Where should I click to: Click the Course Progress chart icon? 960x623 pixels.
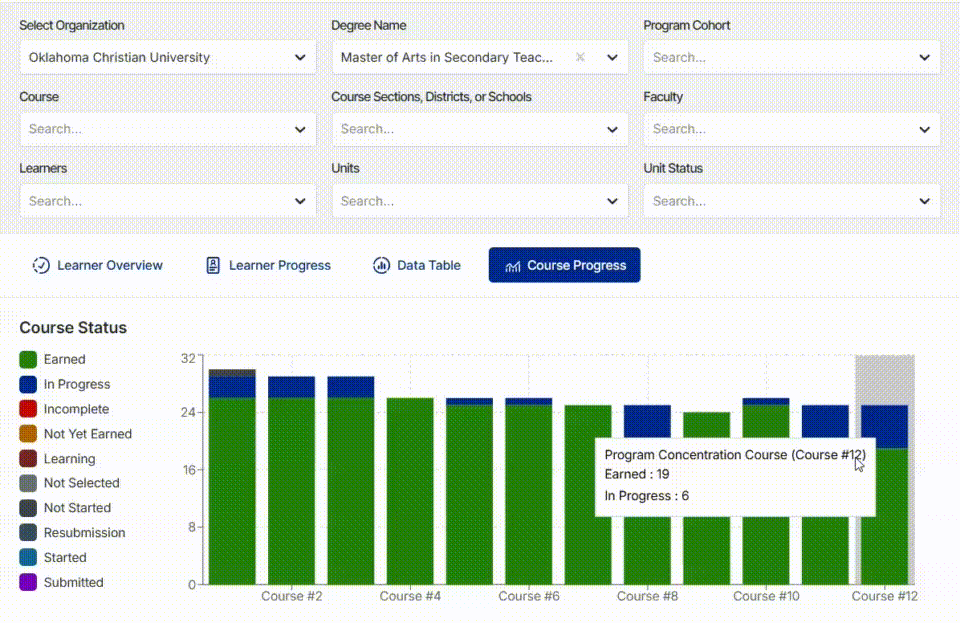(512, 266)
